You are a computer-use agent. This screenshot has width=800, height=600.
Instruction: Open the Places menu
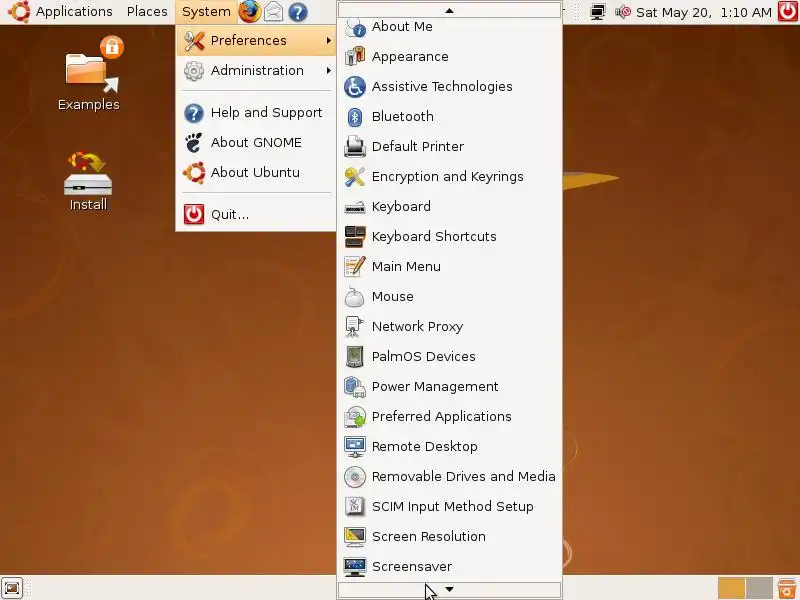click(x=147, y=11)
